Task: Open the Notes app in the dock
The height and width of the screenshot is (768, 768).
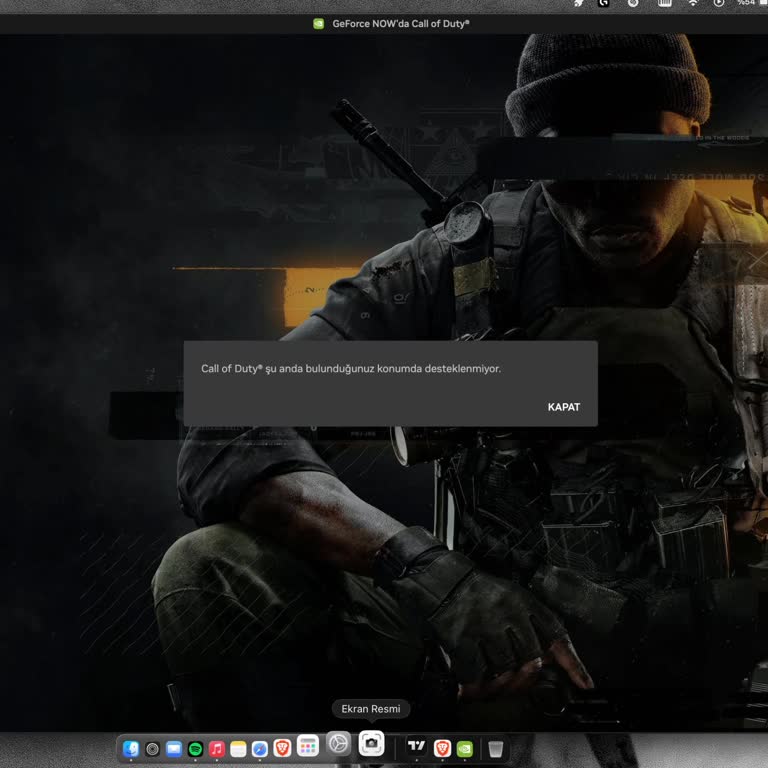Action: pyautogui.click(x=238, y=748)
